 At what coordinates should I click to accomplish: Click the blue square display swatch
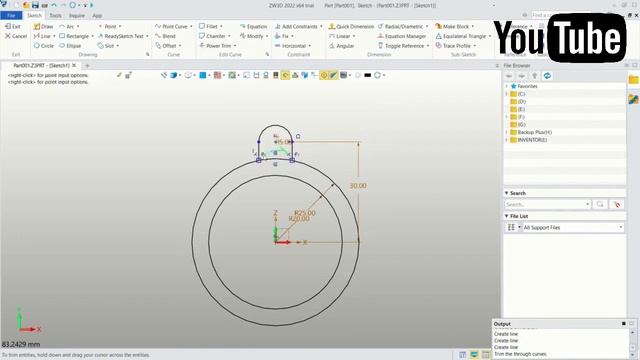coord(202,75)
